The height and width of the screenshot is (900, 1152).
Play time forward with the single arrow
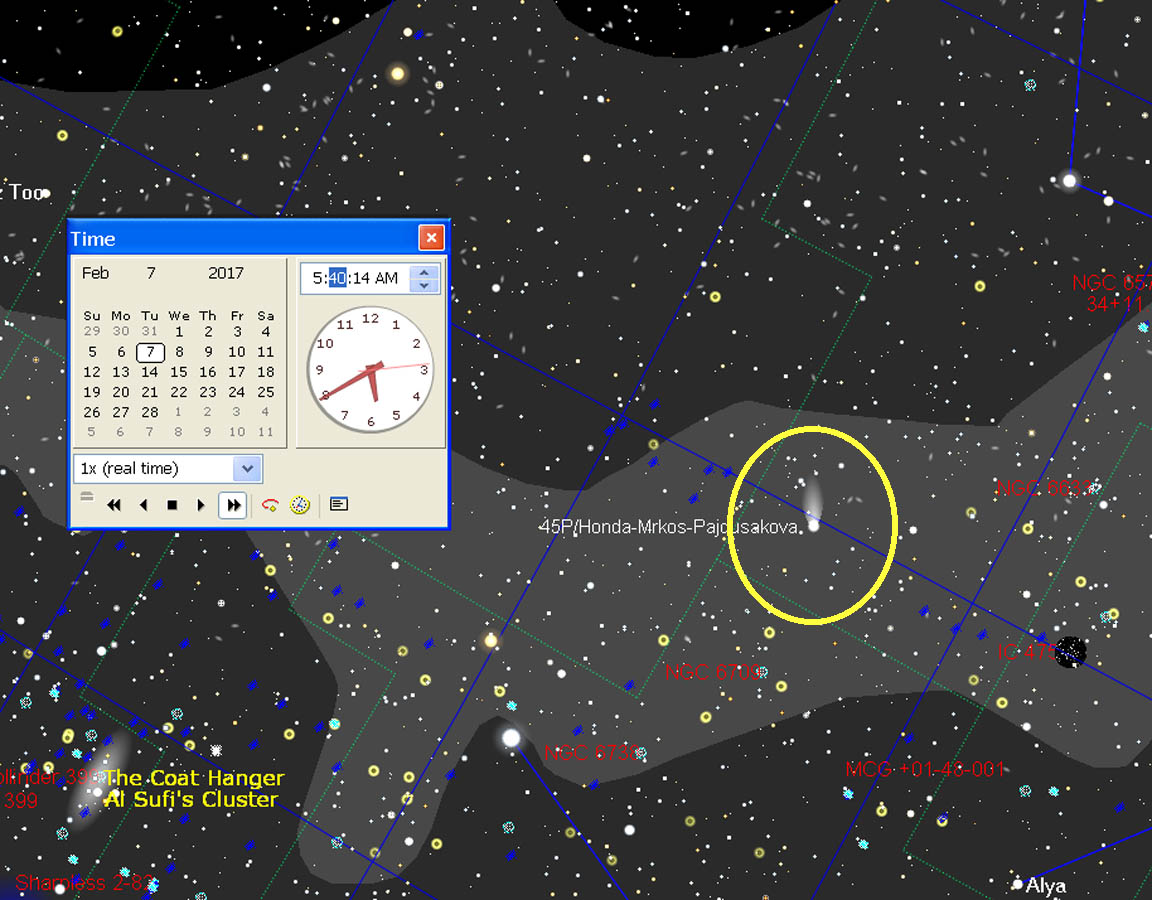pyautogui.click(x=201, y=505)
